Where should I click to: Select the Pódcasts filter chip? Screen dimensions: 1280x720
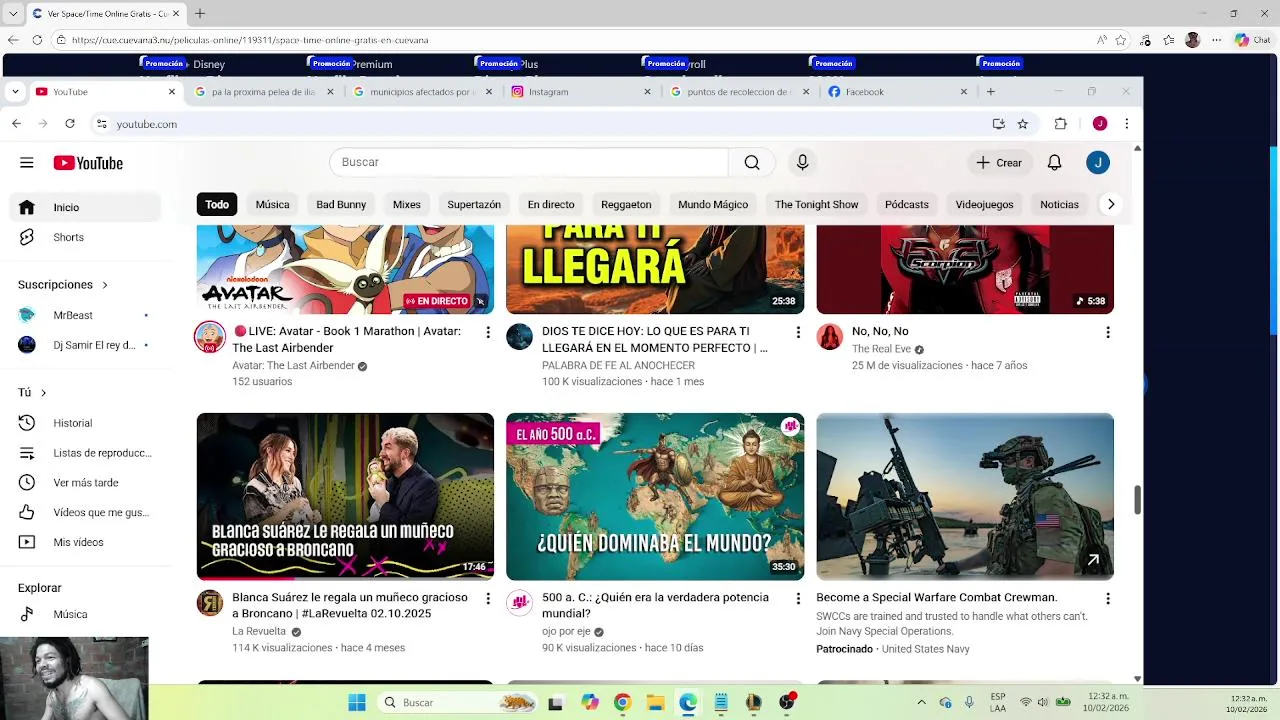[x=907, y=204]
